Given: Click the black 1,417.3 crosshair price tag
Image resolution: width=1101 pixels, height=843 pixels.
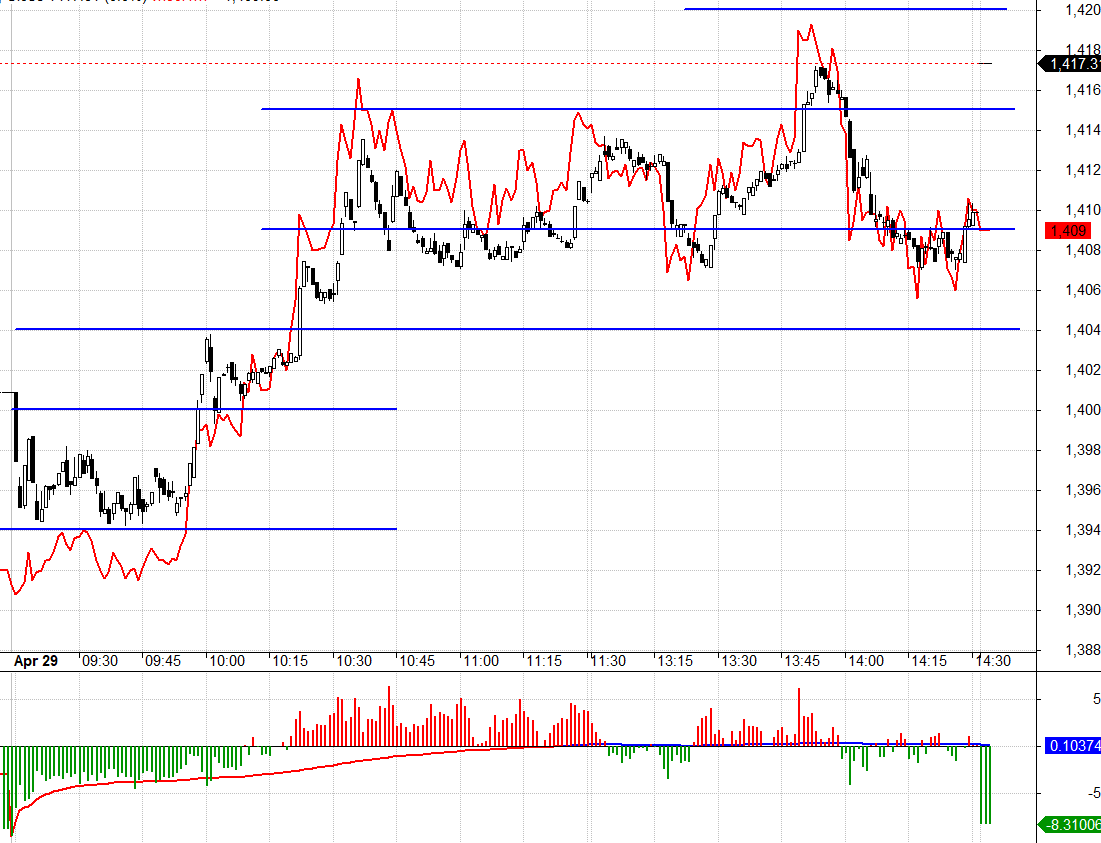Looking at the screenshot, I should pos(1071,64).
